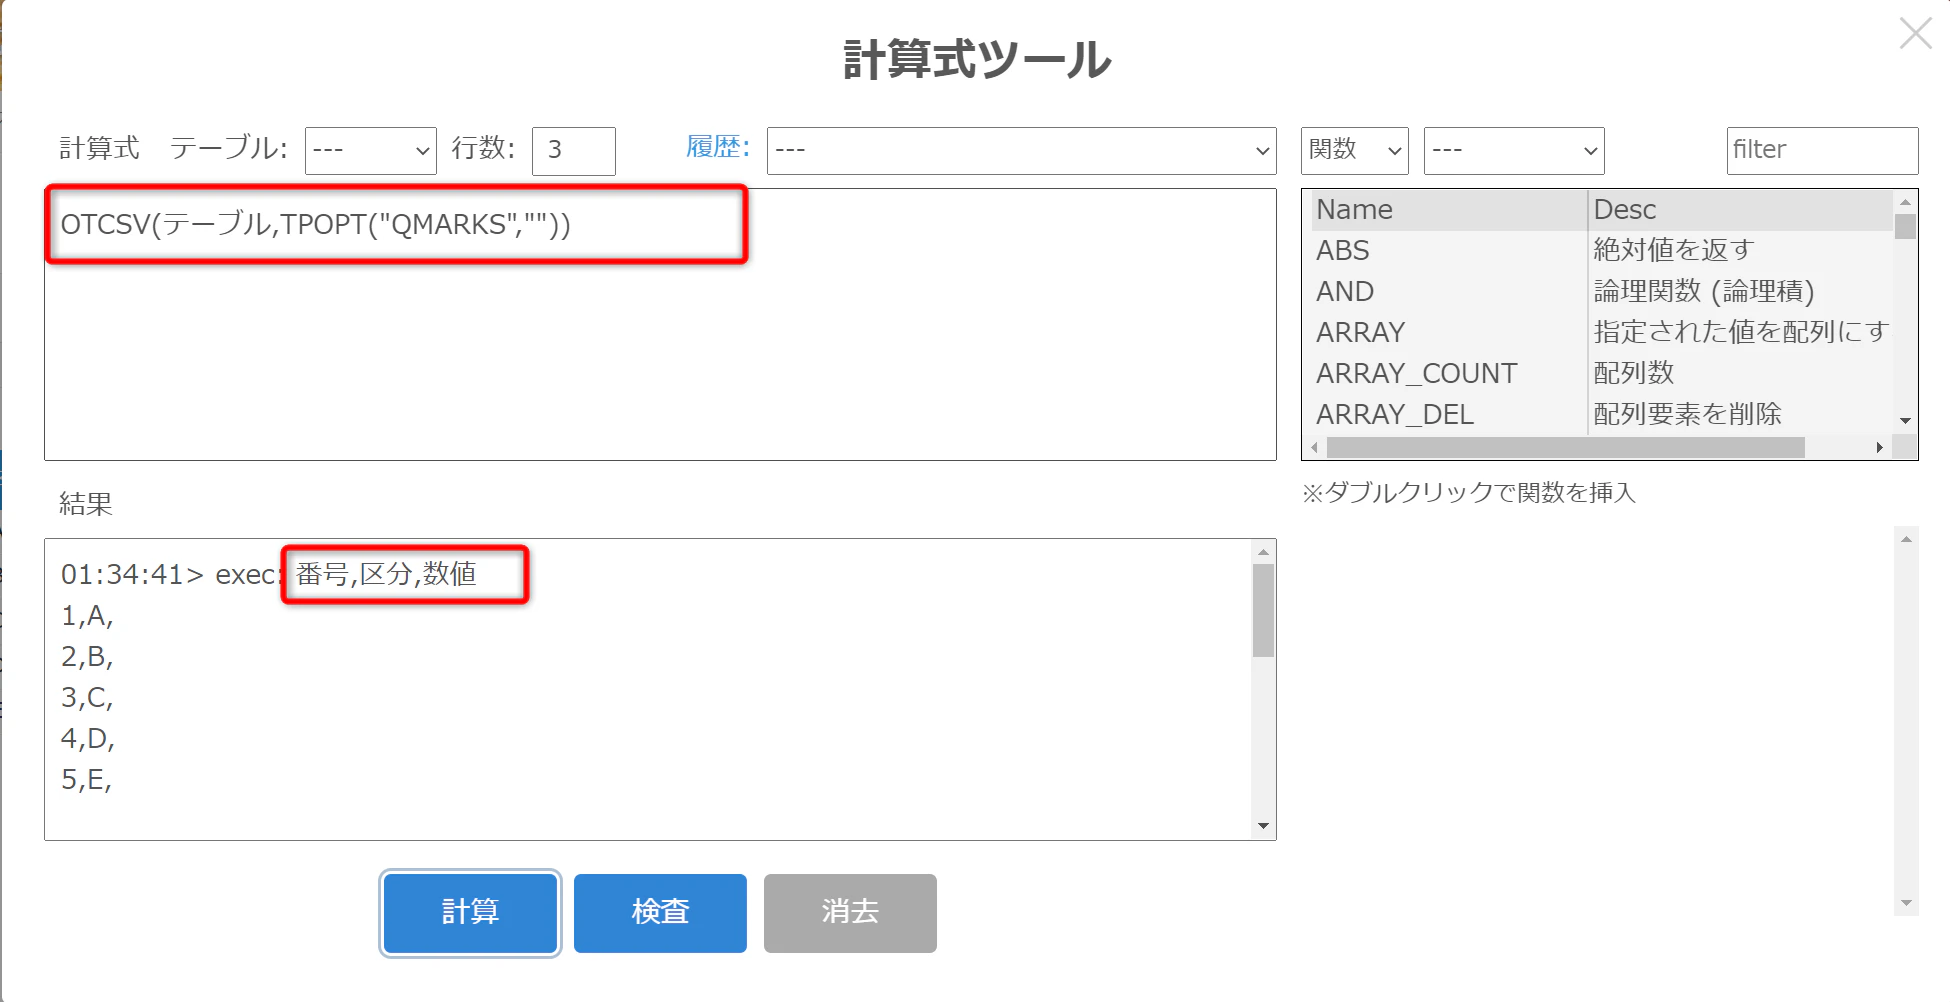This screenshot has width=1950, height=1002.
Task: Click the 01:34:41> exec timestamp text
Action: [x=169, y=575]
